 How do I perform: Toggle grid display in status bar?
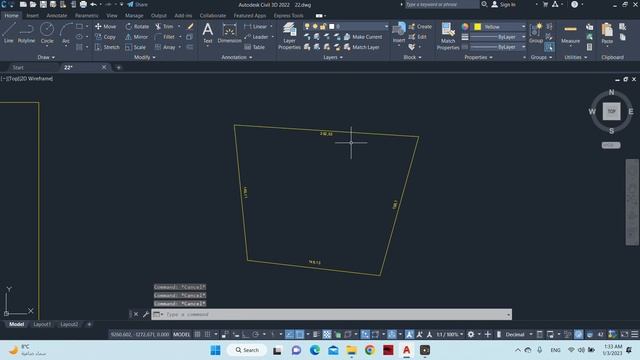pyautogui.click(x=198, y=334)
